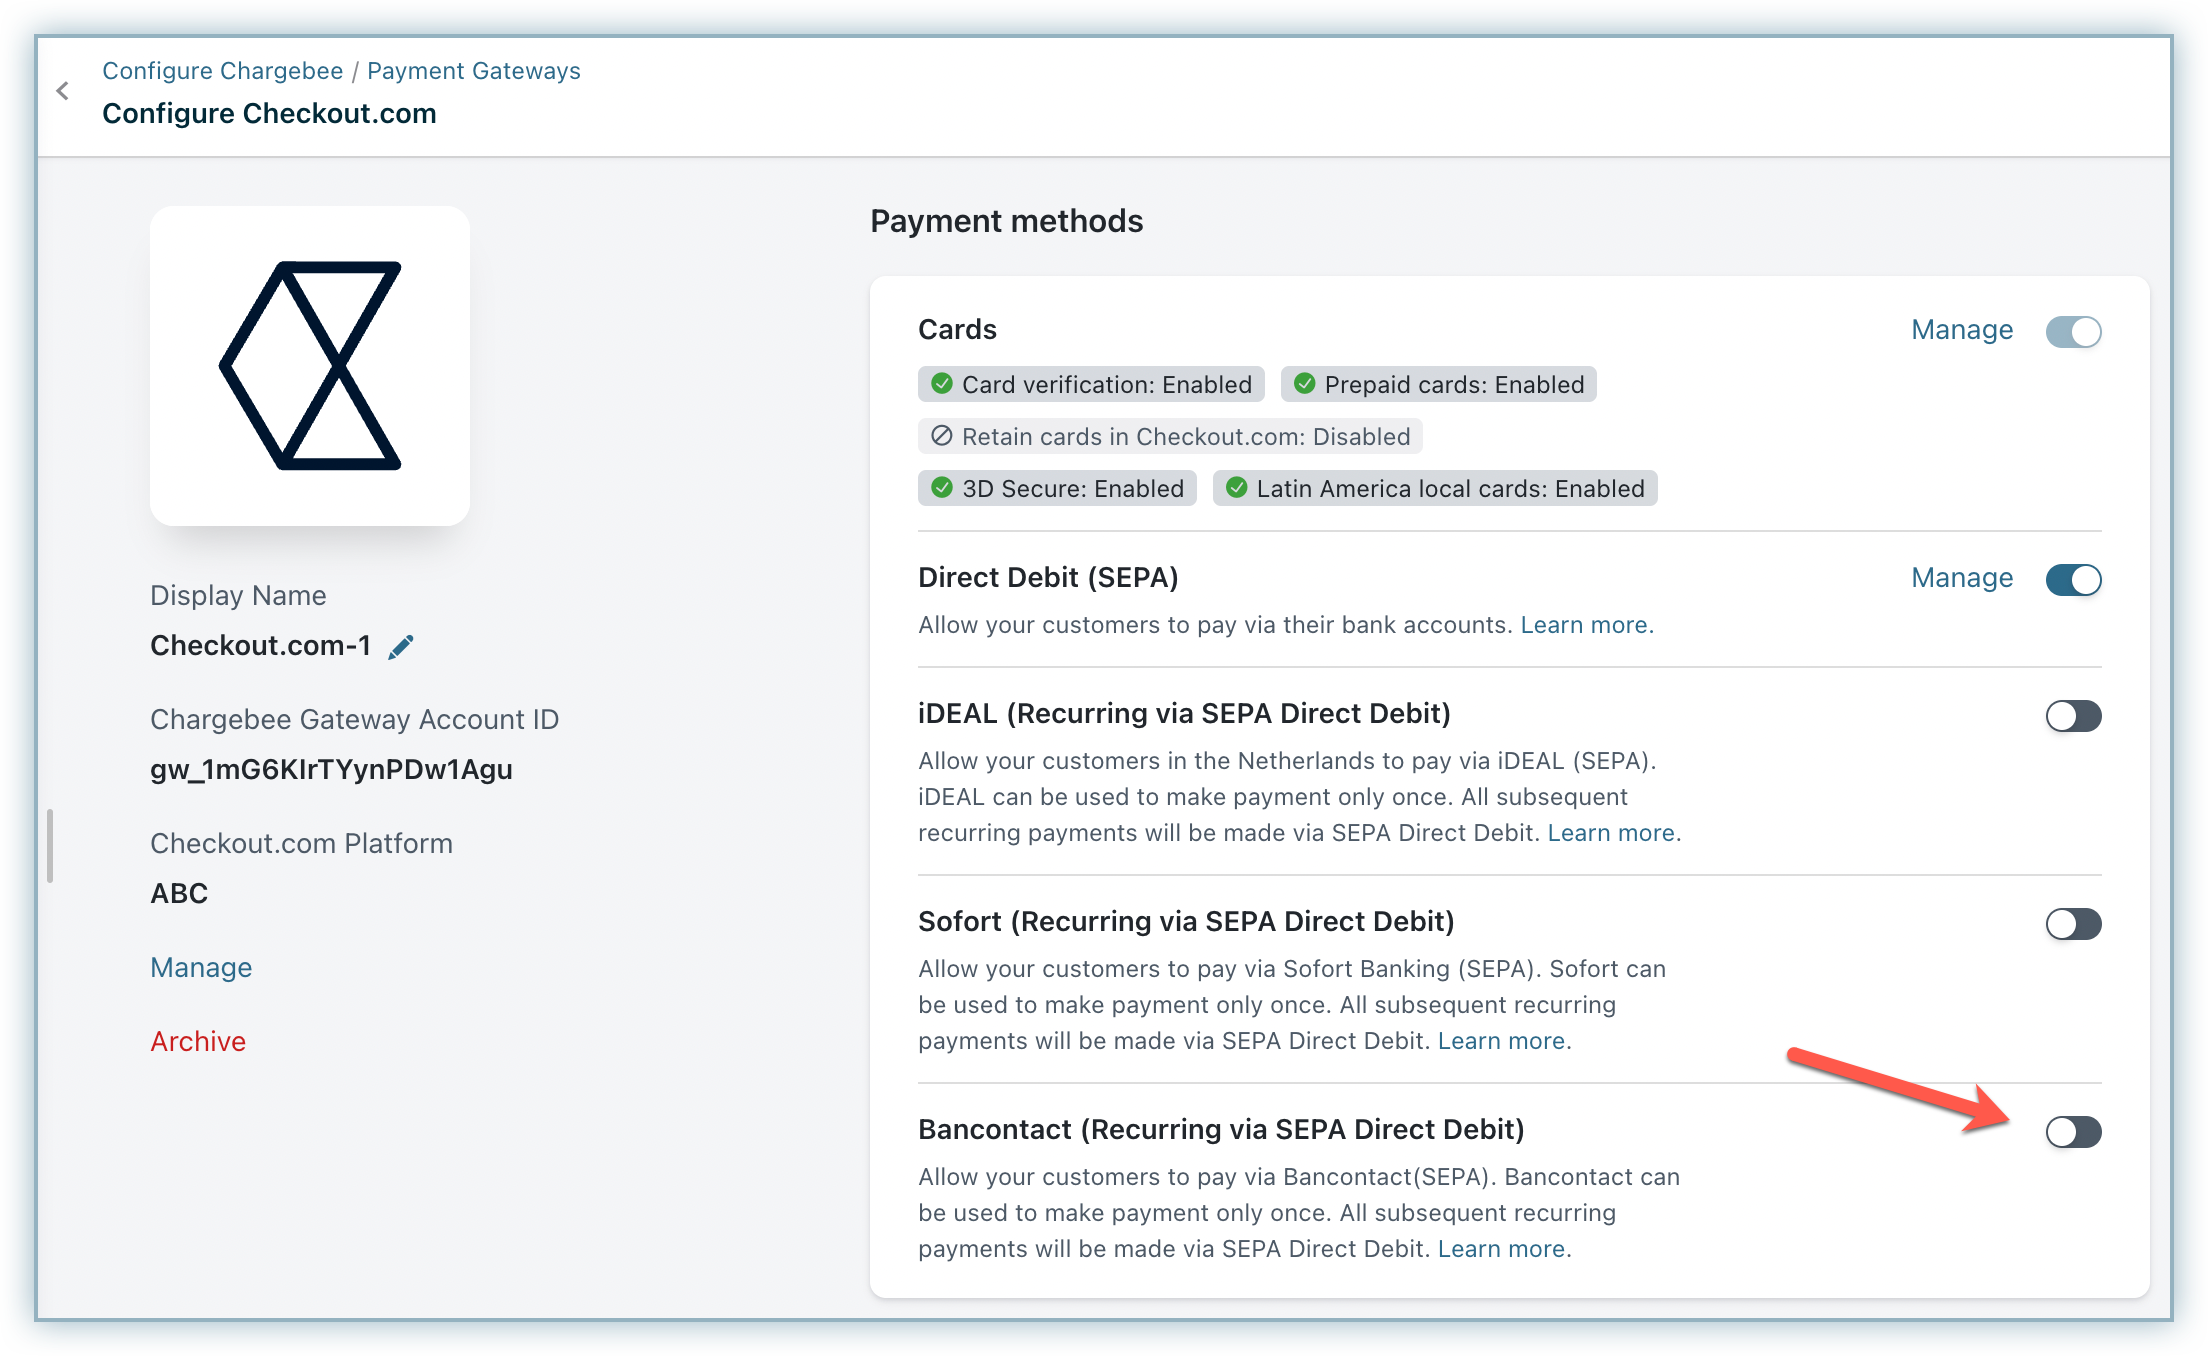The image size is (2208, 1356).
Task: Open Learn more under iDEAL description
Action: [x=1614, y=833]
